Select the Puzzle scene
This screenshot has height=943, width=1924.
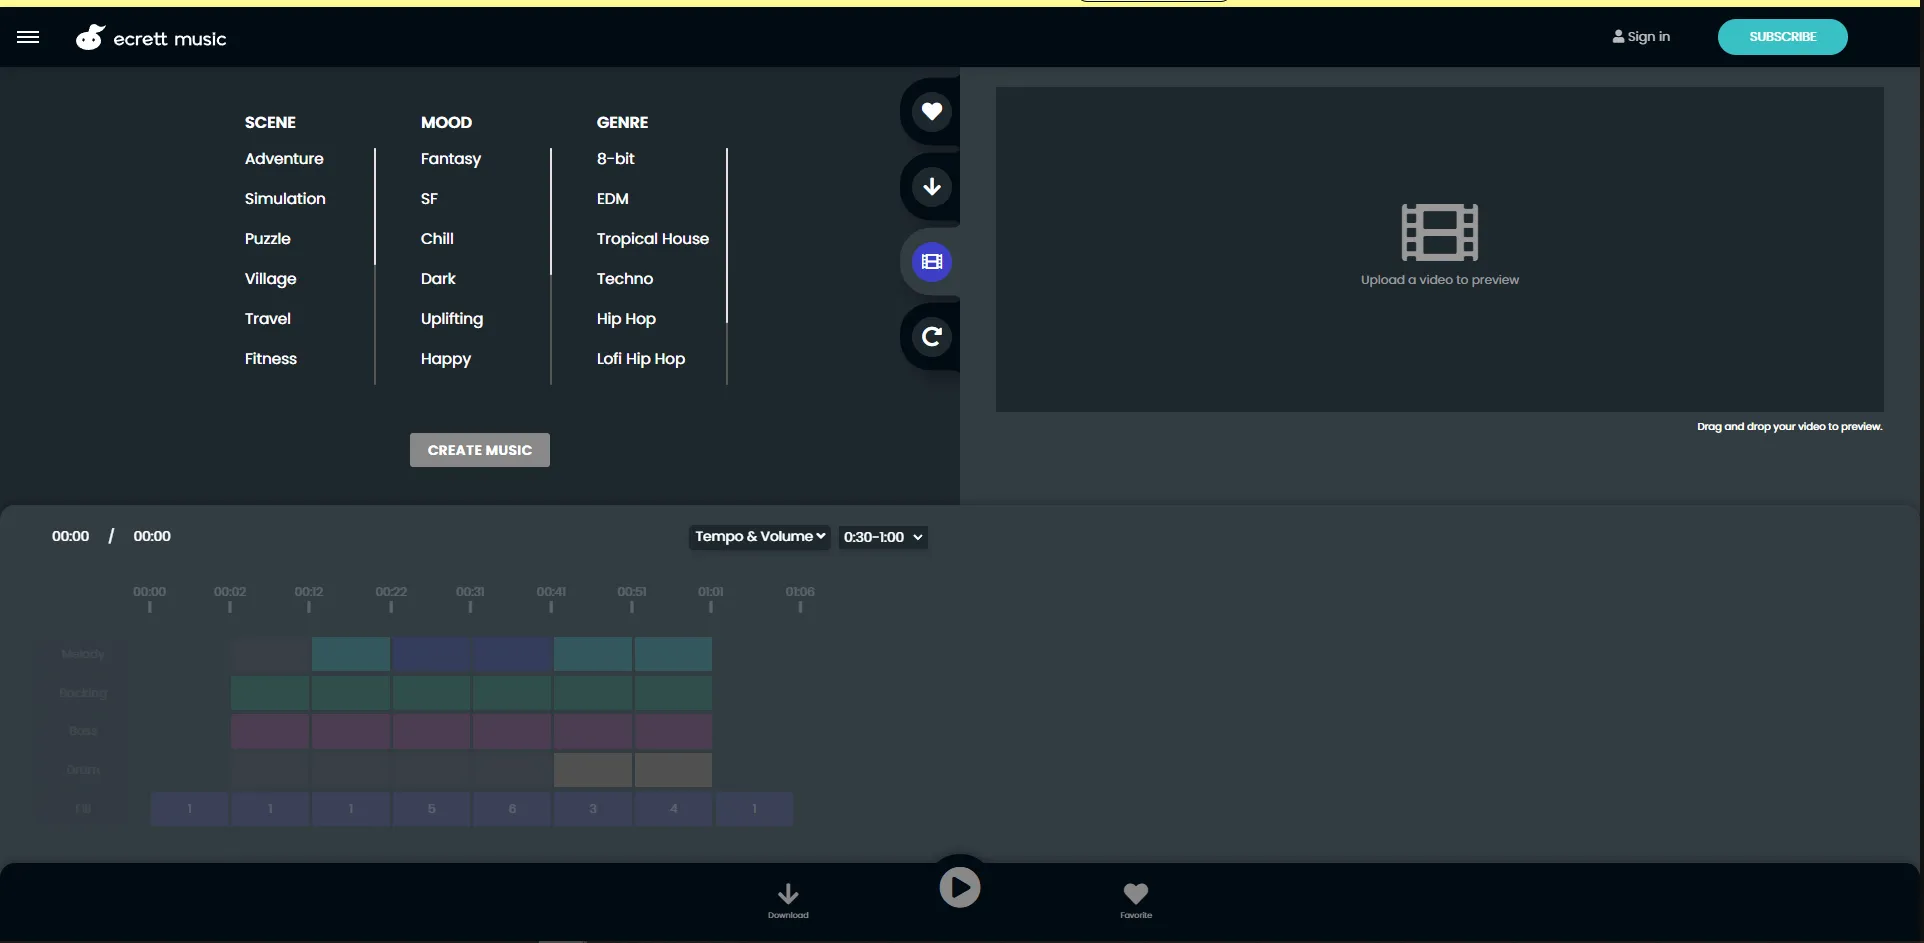pyautogui.click(x=268, y=239)
